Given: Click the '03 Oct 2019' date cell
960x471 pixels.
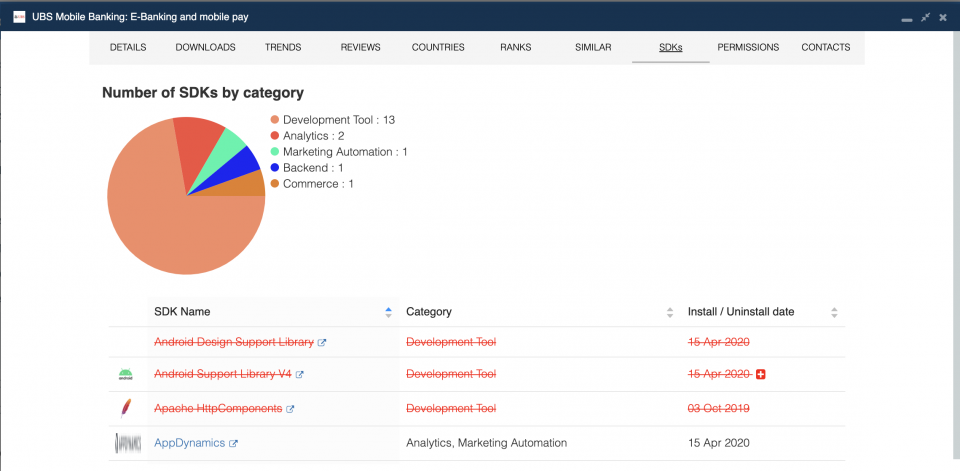Looking at the screenshot, I should tap(719, 409).
